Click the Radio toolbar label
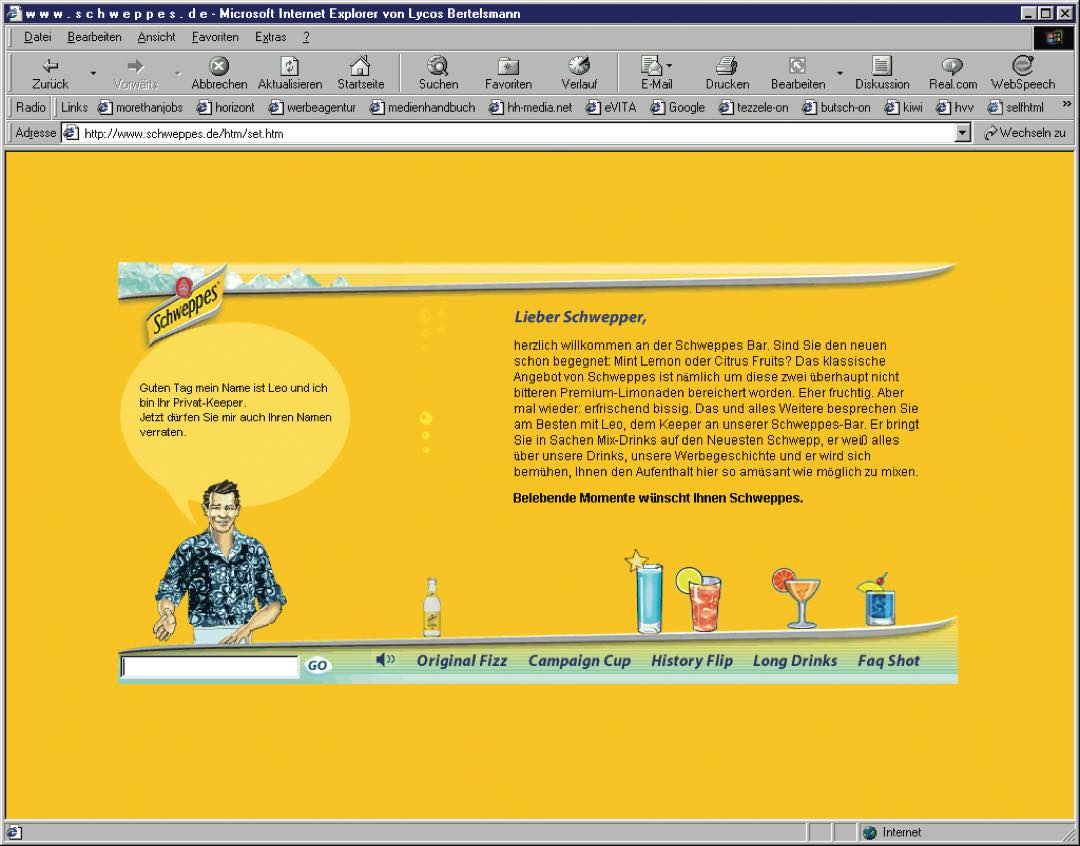Screen dimensions: 1080x846 (x=30, y=107)
